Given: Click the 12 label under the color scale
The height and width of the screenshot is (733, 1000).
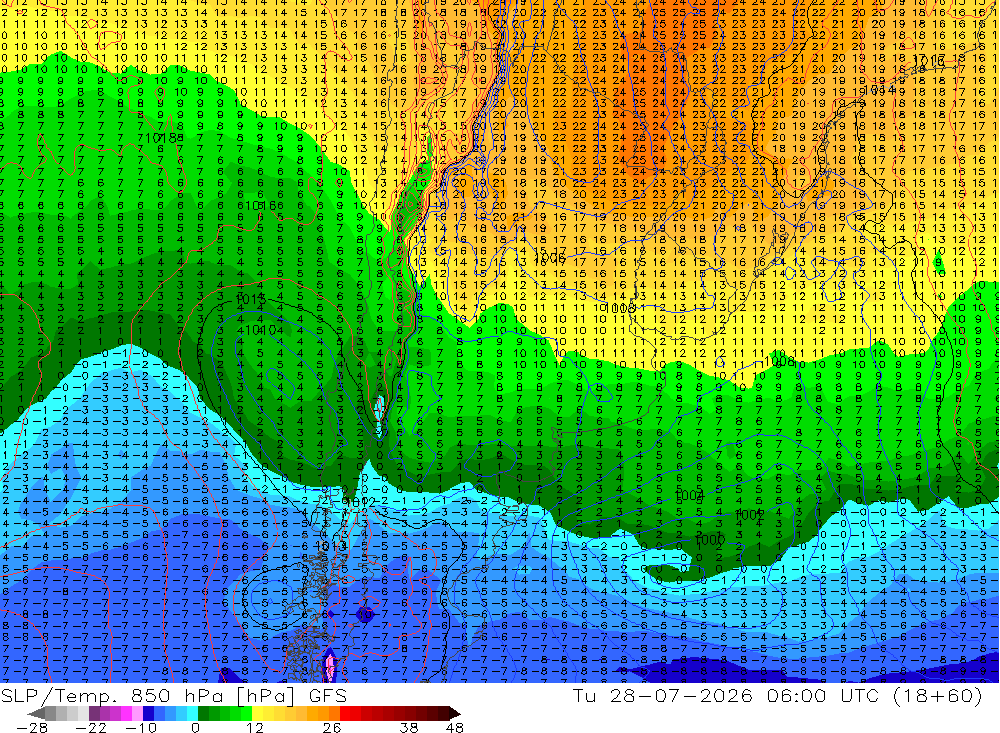Looking at the screenshot, I should [x=255, y=727].
